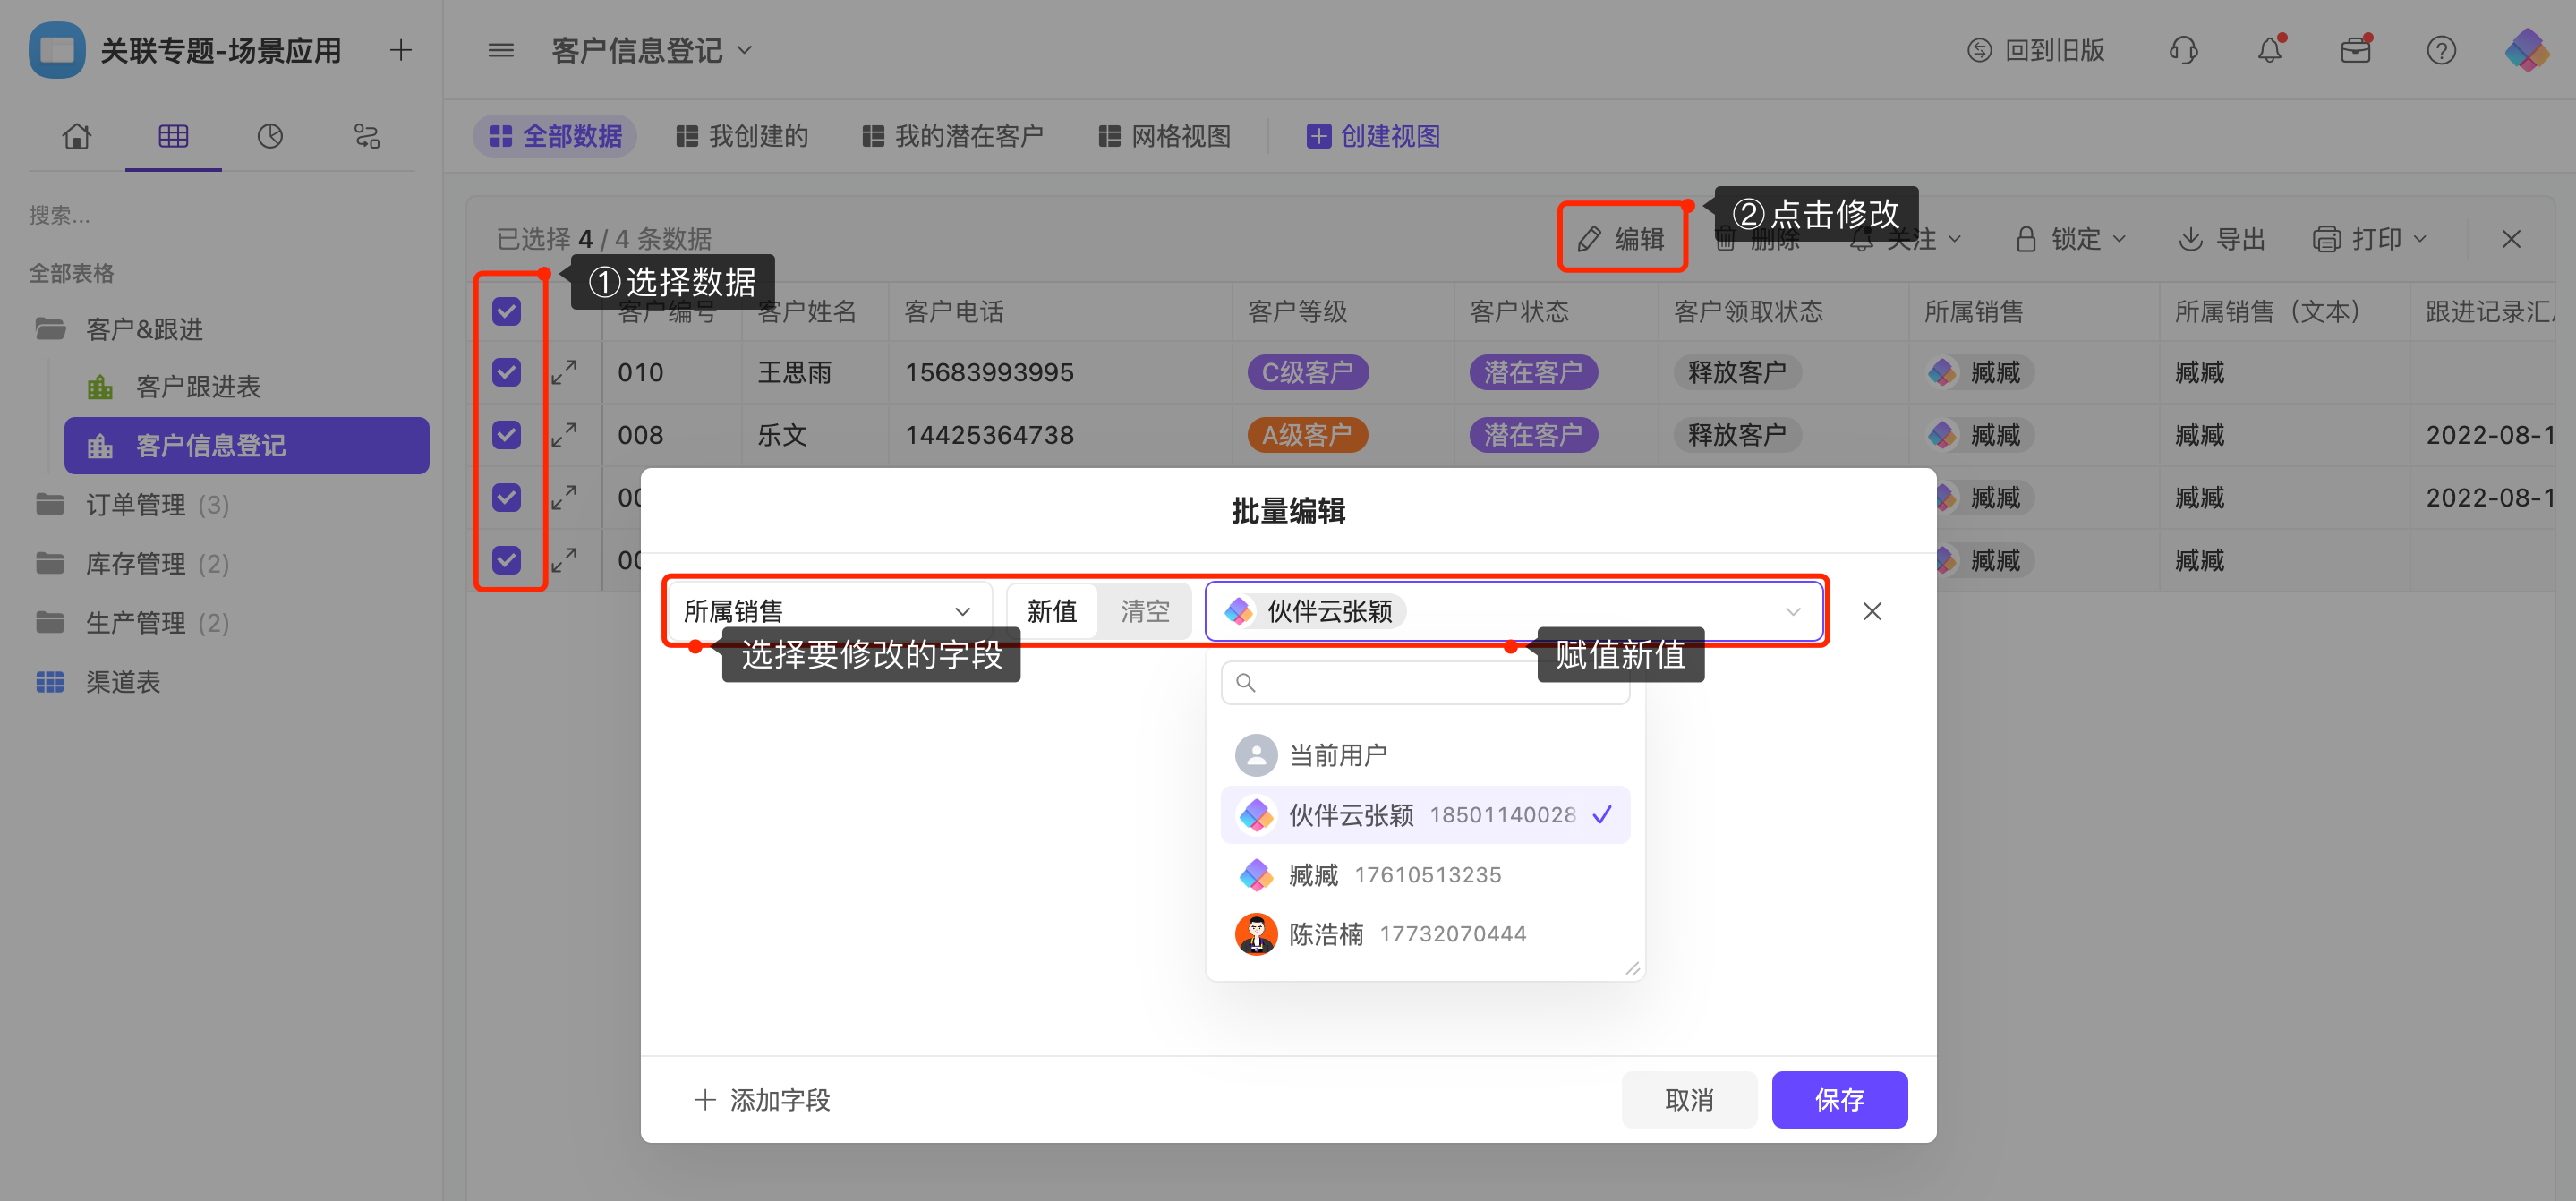The height and width of the screenshot is (1201, 2576).
Task: Open the workflow settings icon in sidebar
Action: click(367, 136)
